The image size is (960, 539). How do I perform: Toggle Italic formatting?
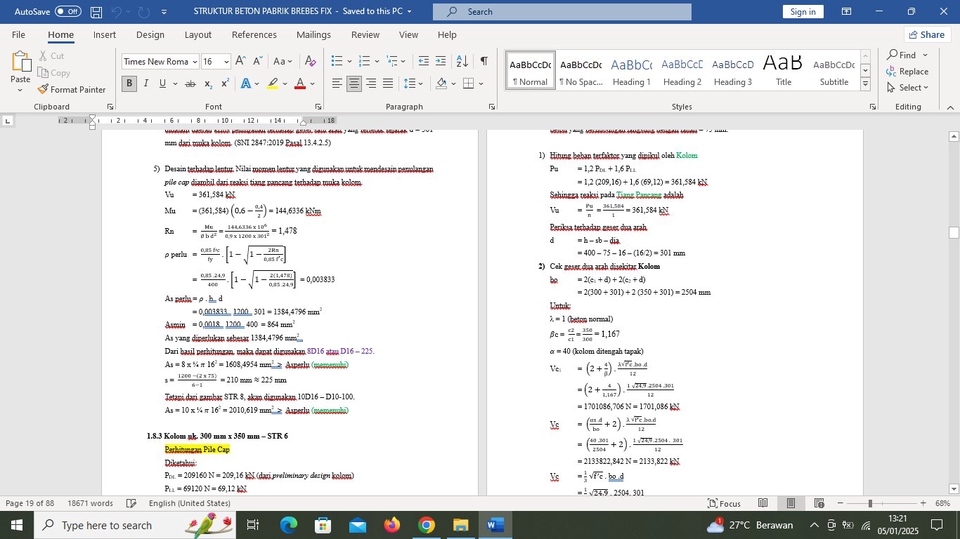[x=146, y=83]
